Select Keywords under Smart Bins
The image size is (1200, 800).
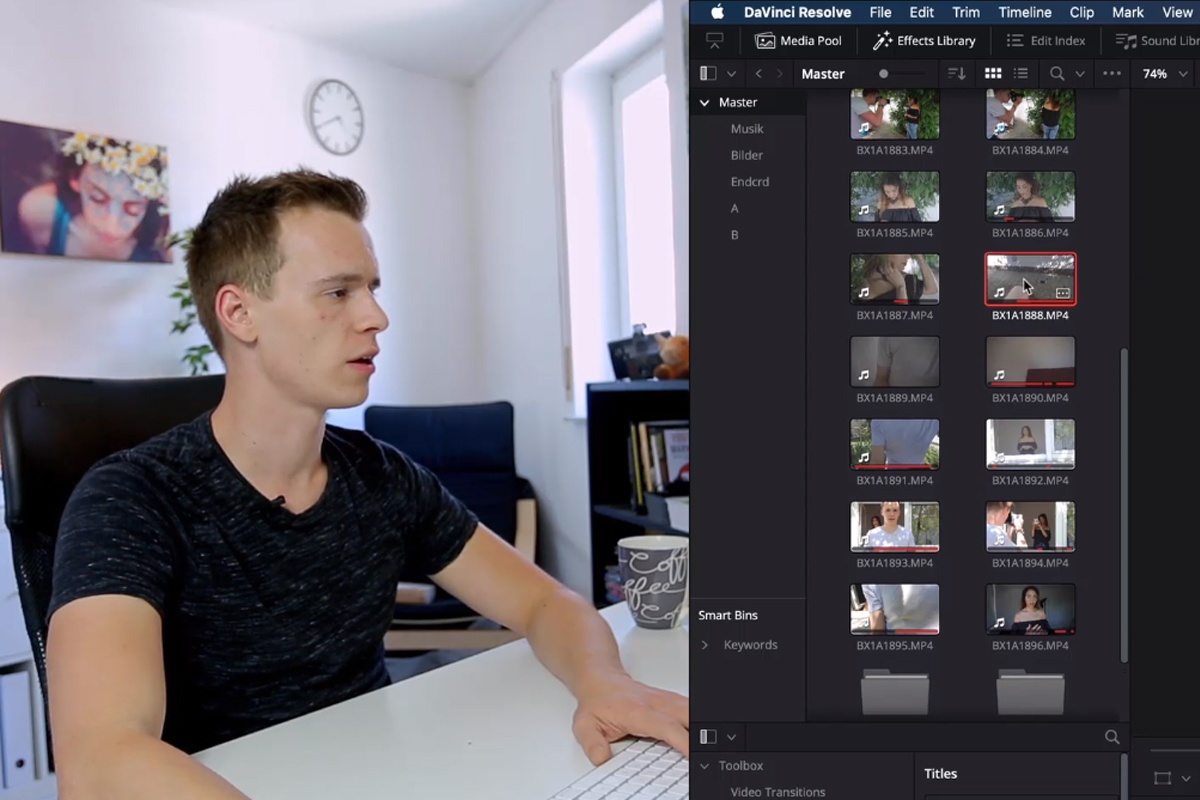[x=750, y=645]
